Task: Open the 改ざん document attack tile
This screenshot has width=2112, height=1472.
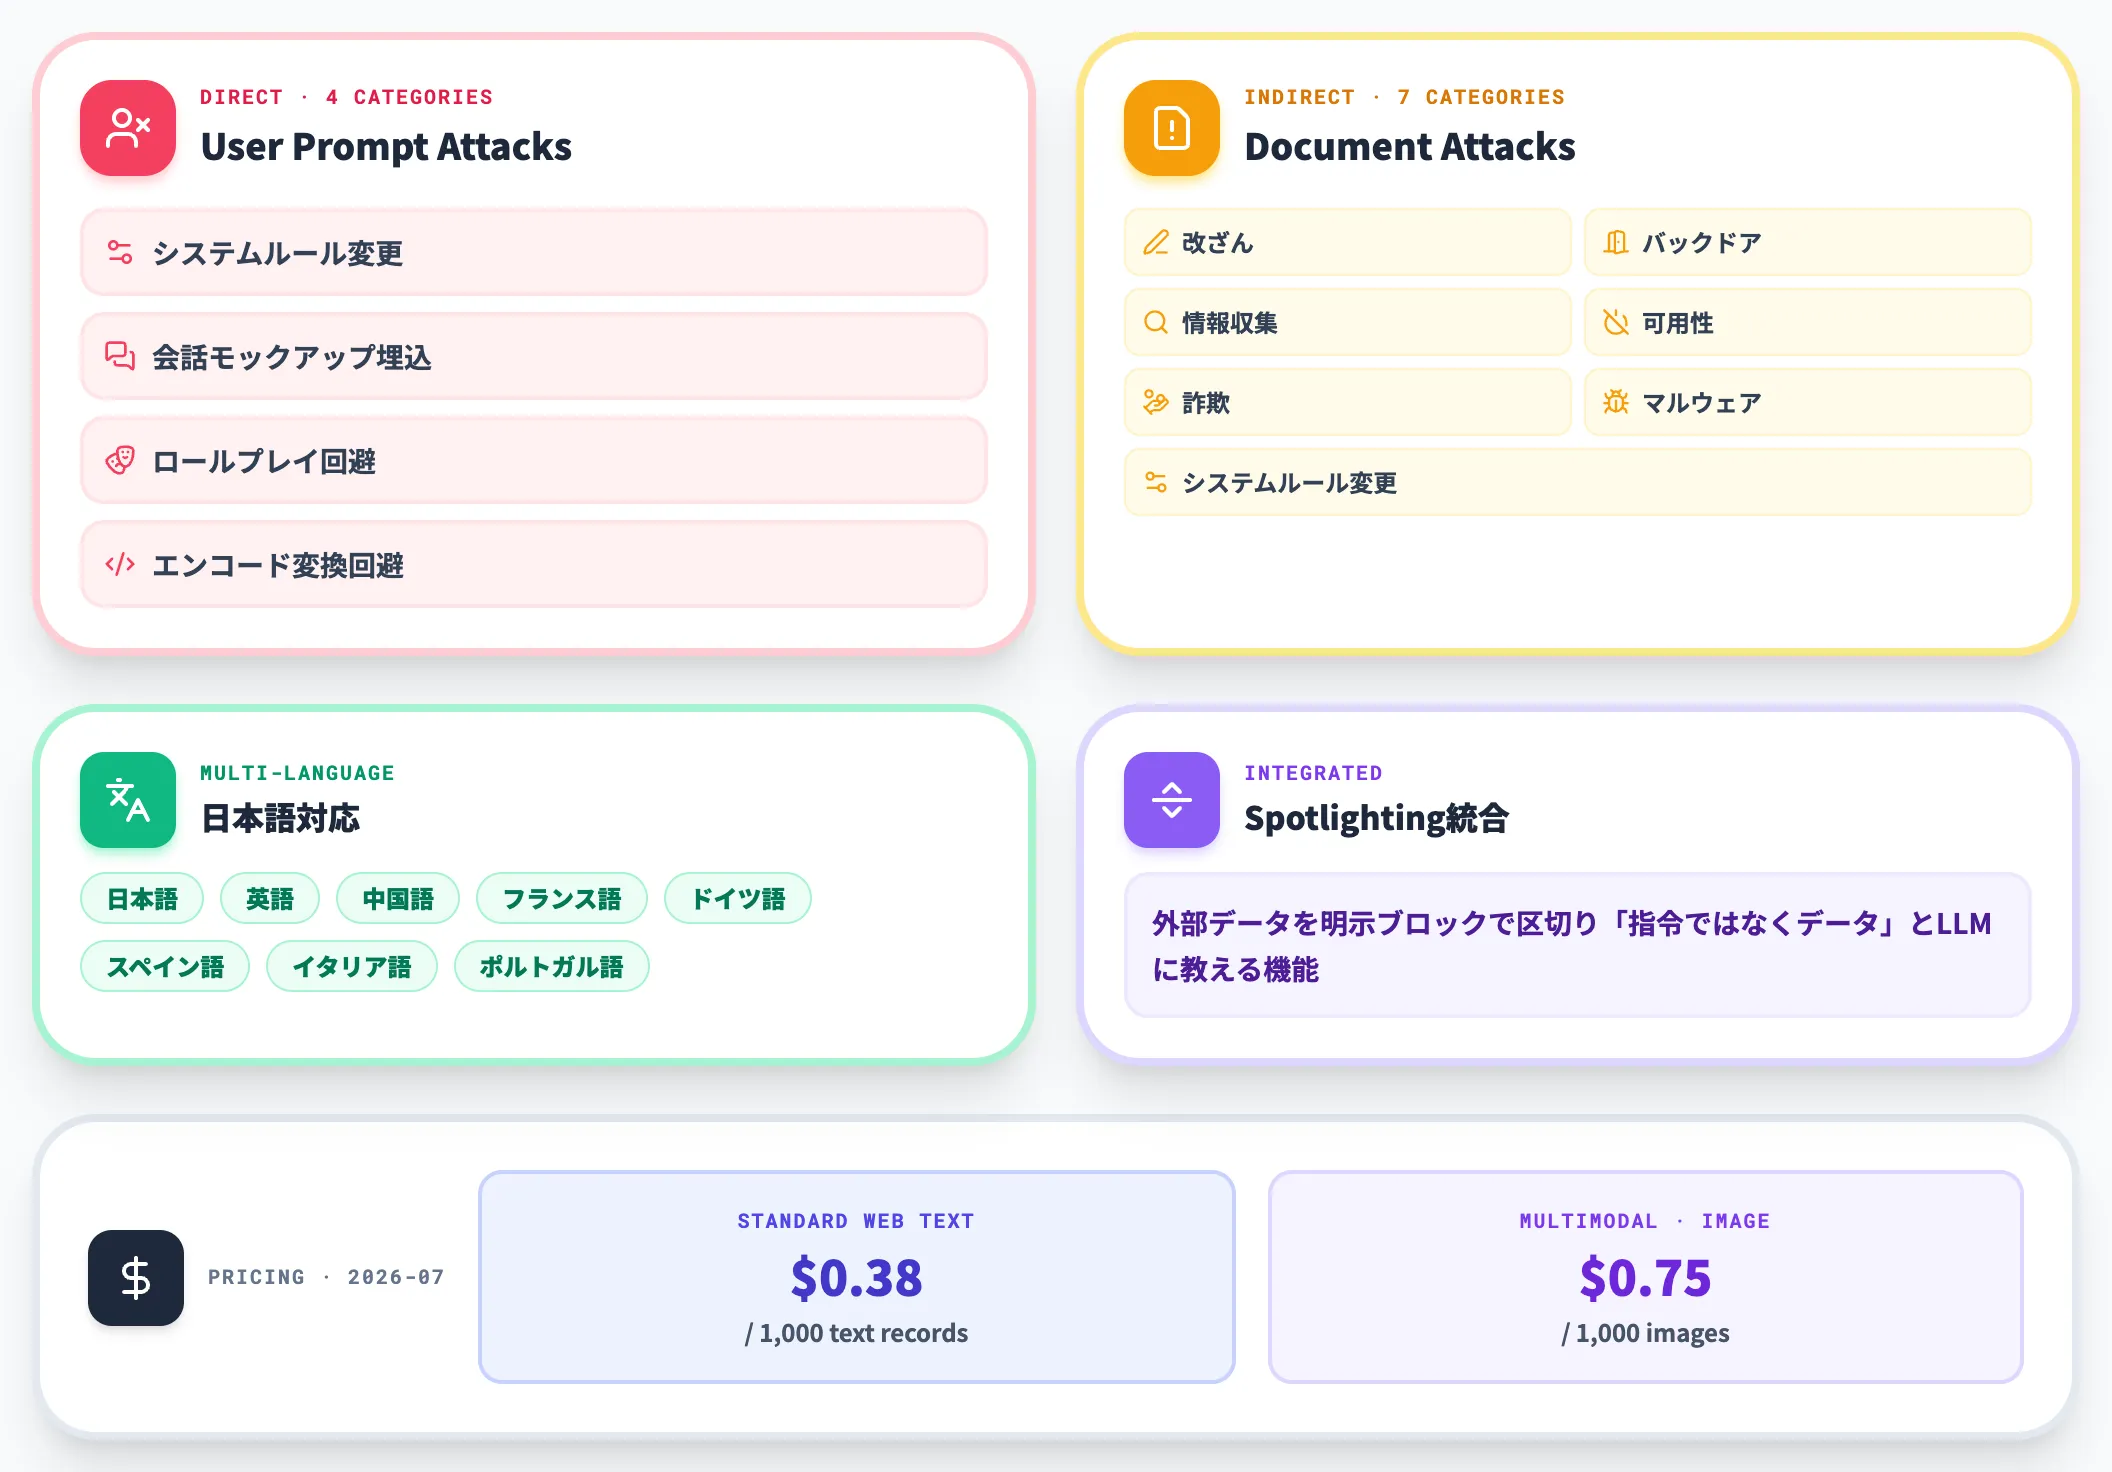Action: click(1348, 242)
